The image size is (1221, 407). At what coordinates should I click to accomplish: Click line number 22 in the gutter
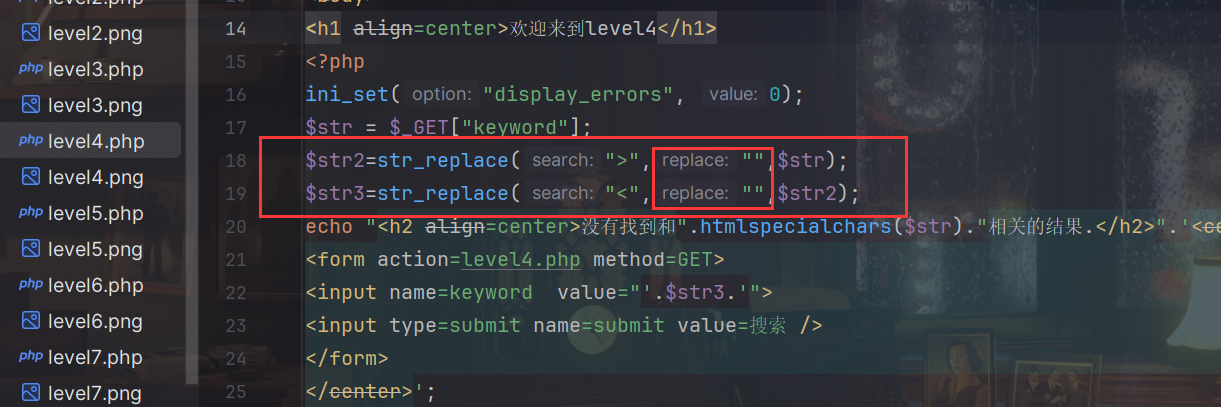235,292
